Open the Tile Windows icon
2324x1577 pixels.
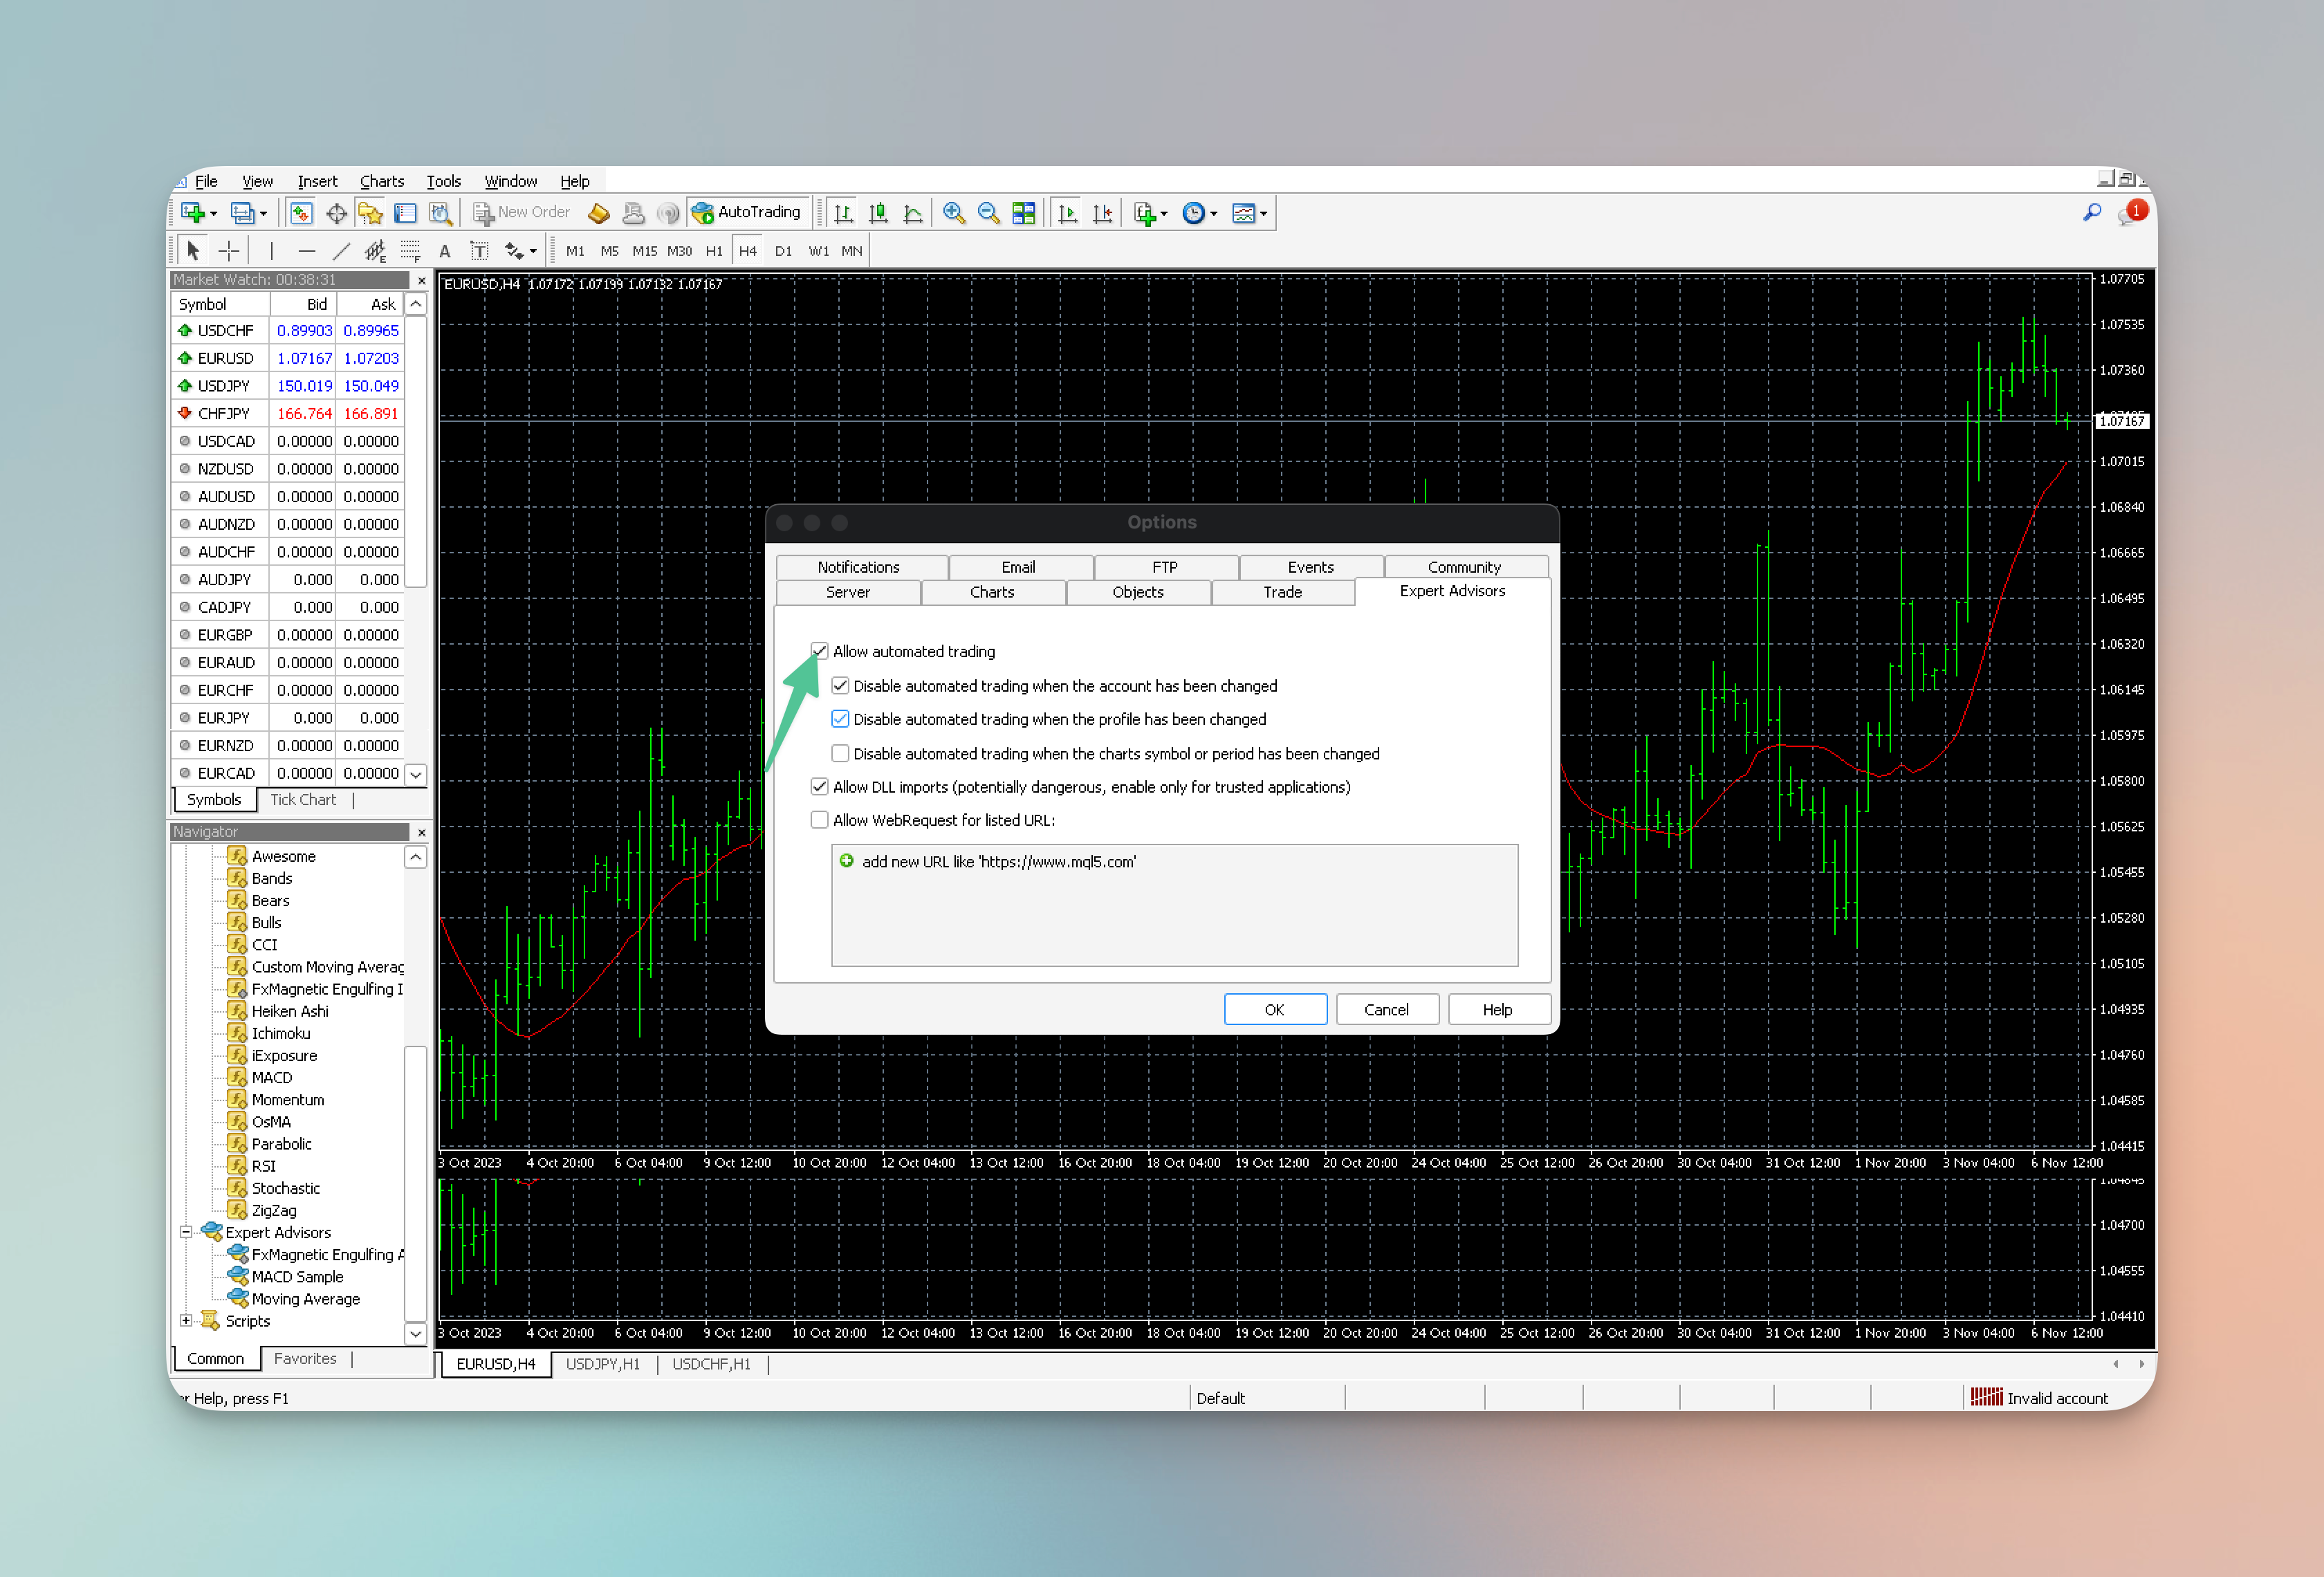[x=1023, y=213]
